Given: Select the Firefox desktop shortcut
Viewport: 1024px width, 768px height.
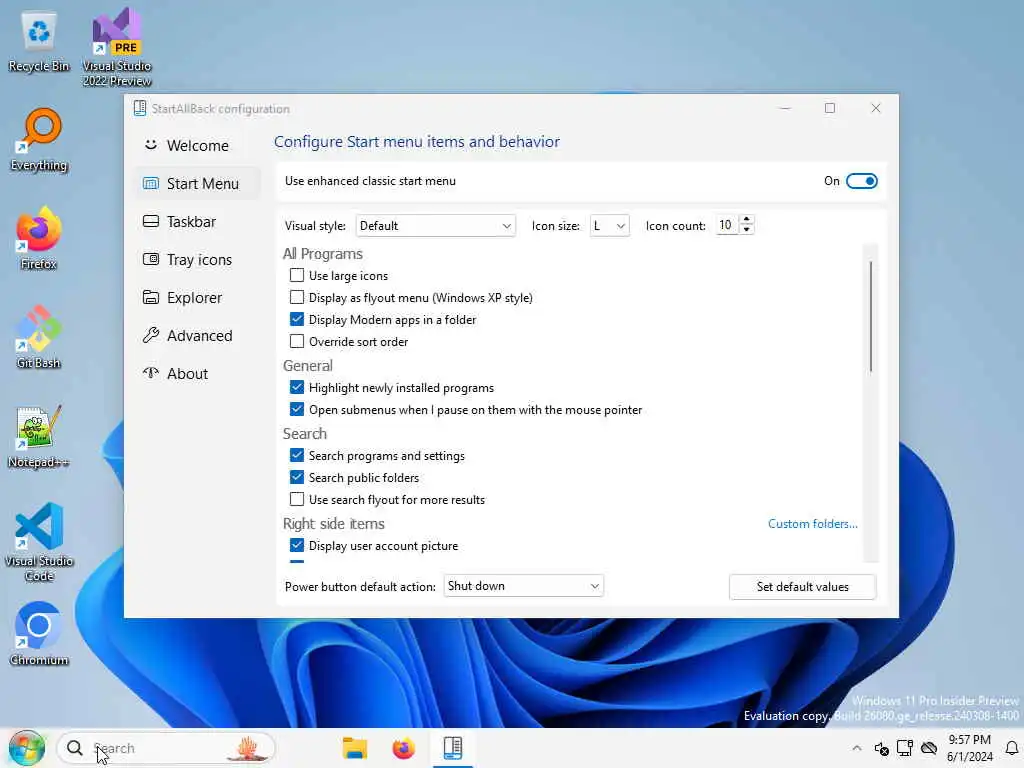Looking at the screenshot, I should [x=39, y=238].
